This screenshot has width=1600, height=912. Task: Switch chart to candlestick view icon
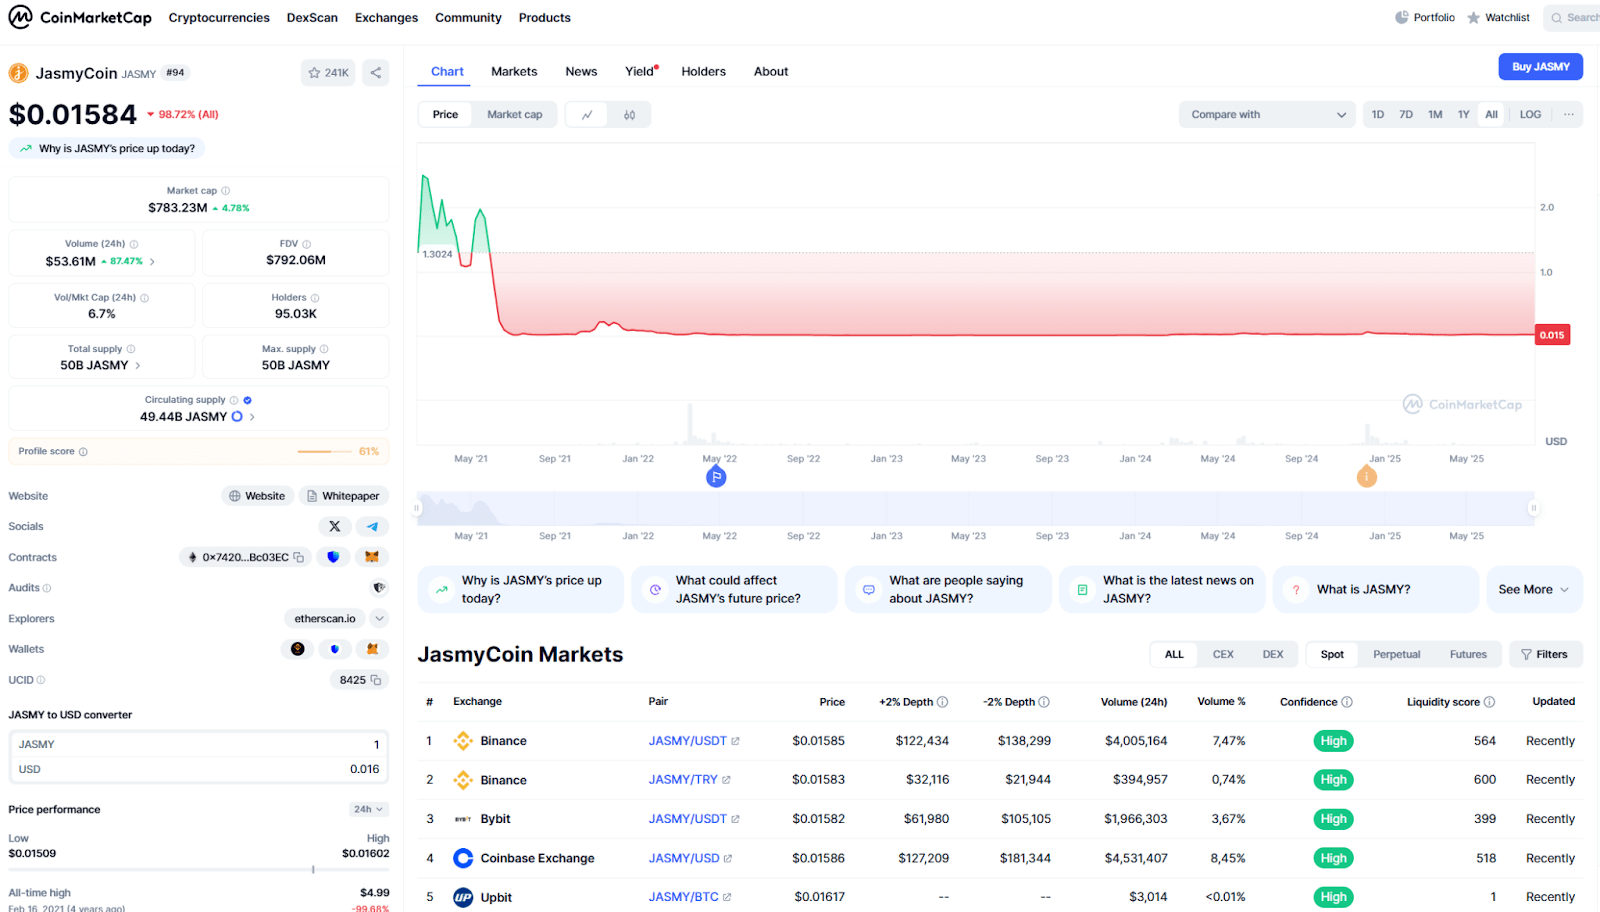[629, 115]
